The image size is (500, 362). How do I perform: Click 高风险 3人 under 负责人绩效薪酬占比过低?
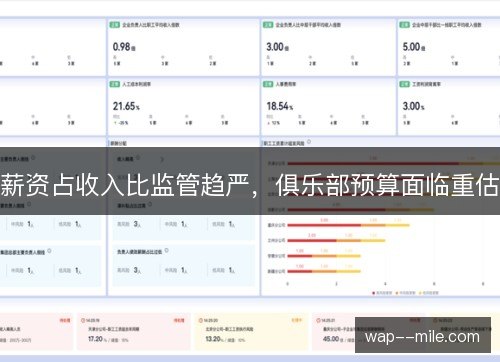[129, 270]
